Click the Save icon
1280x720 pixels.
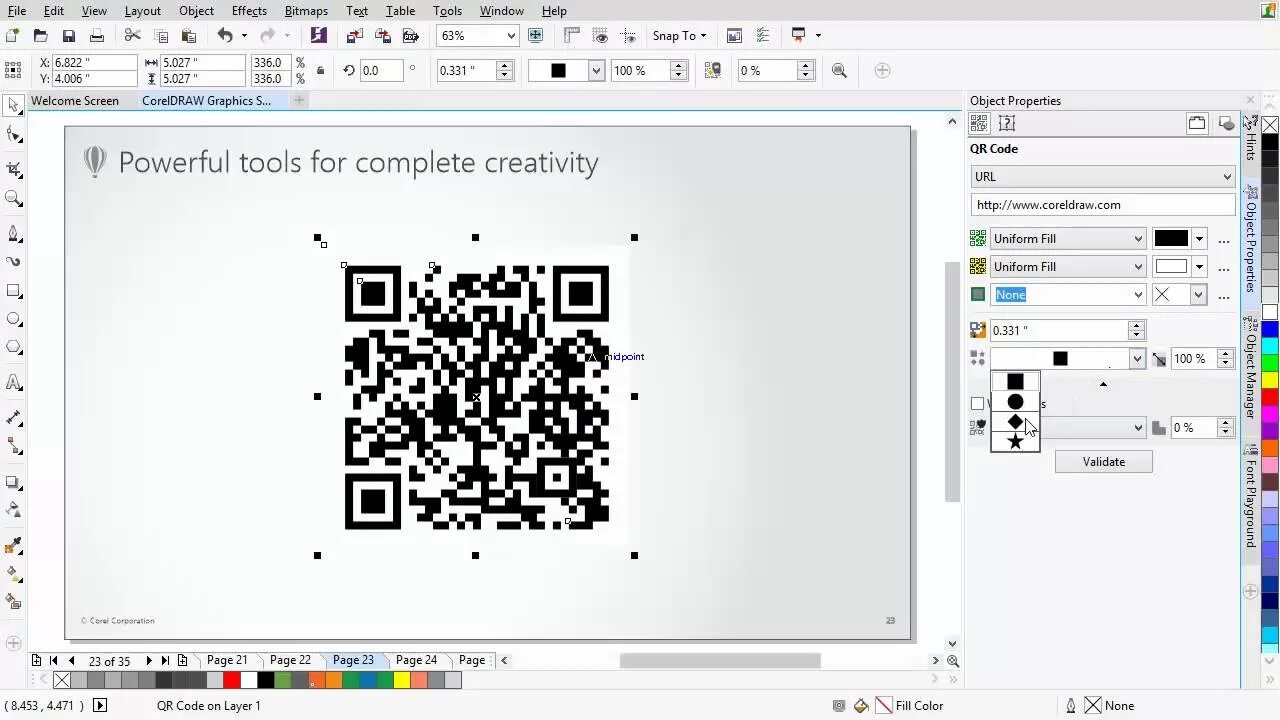pos(68,35)
